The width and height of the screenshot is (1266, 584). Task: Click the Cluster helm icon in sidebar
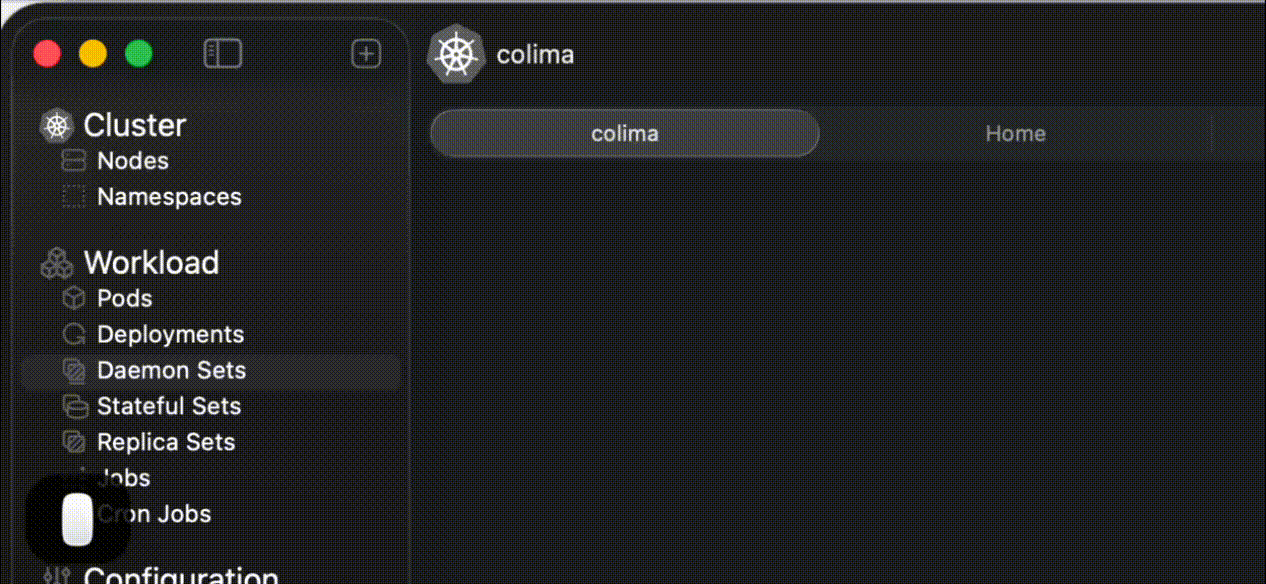pyautogui.click(x=57, y=126)
